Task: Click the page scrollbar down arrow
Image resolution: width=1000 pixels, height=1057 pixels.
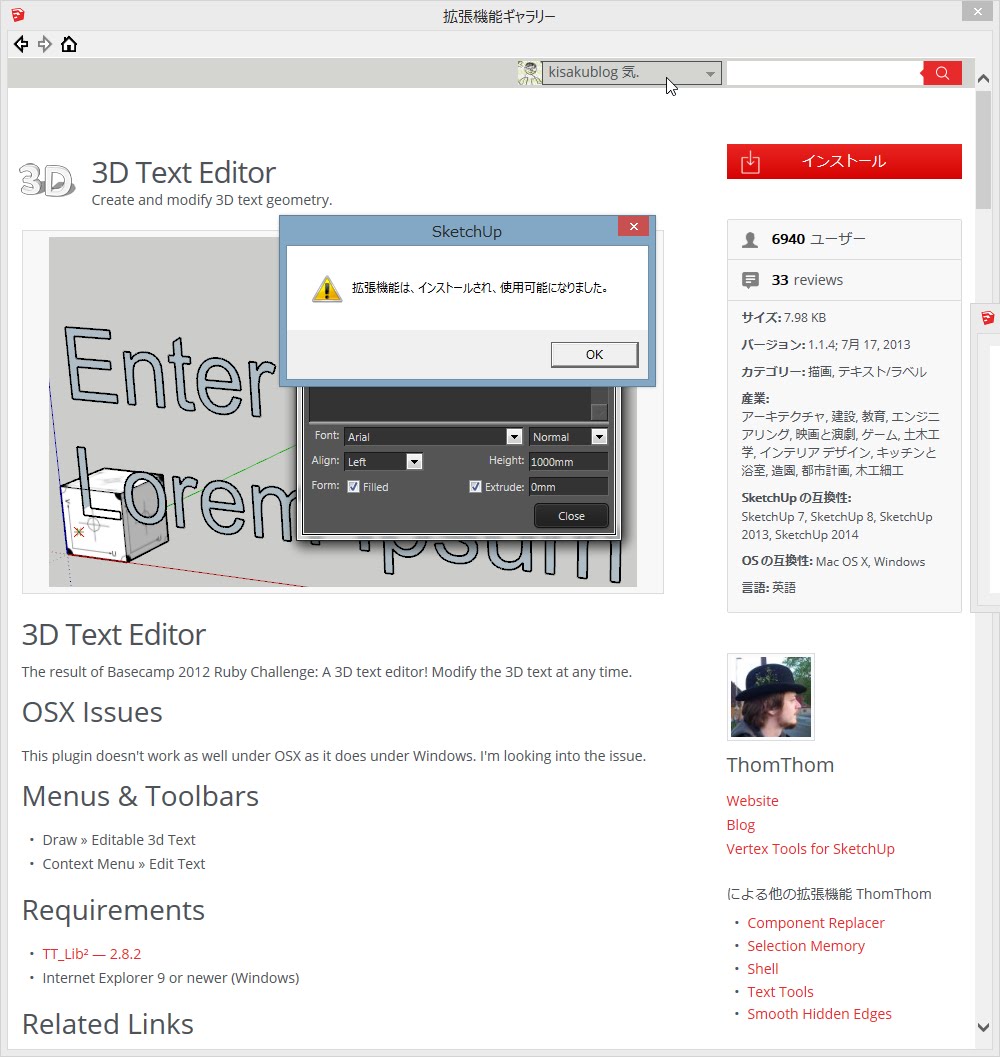Action: pos(983,1027)
